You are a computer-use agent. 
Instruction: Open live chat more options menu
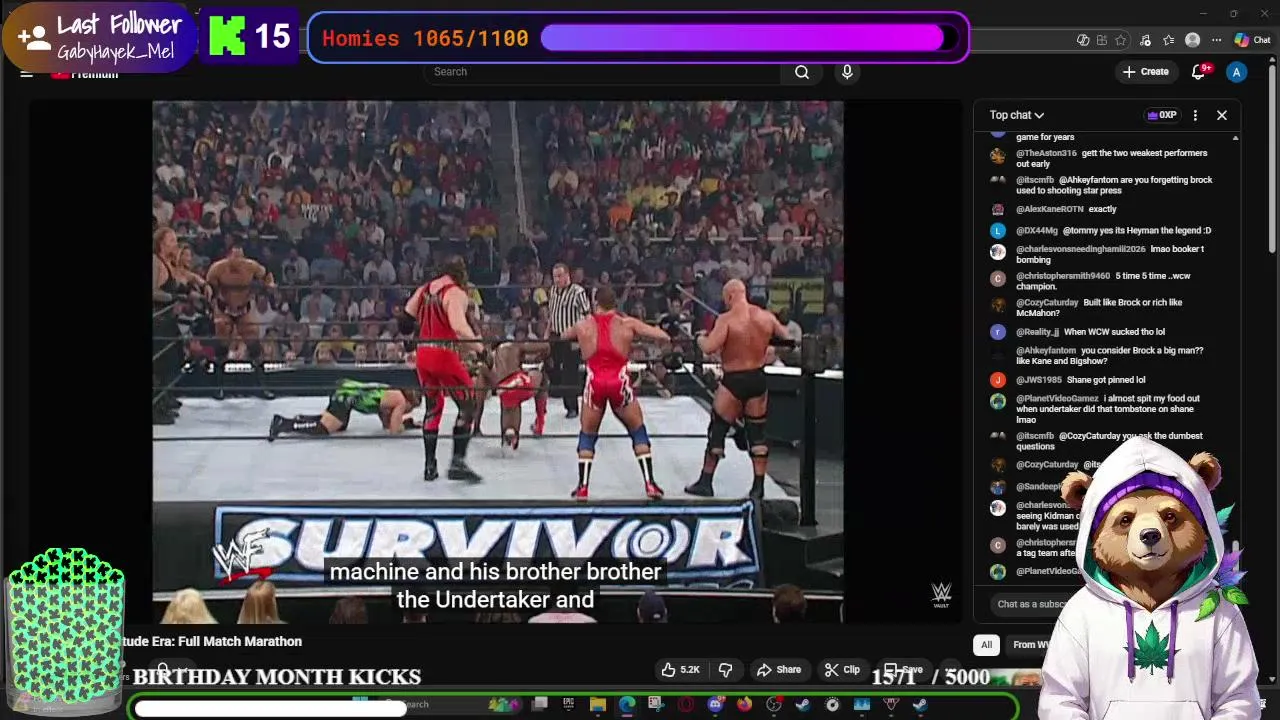1195,115
